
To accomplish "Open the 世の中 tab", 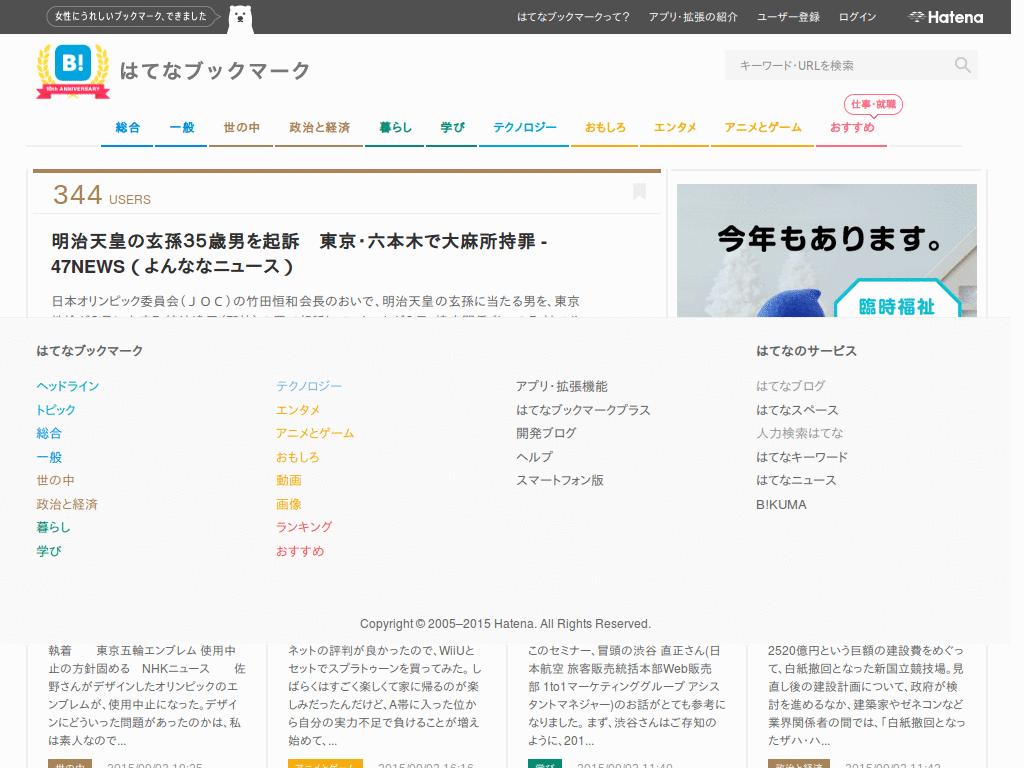I will coord(241,127).
